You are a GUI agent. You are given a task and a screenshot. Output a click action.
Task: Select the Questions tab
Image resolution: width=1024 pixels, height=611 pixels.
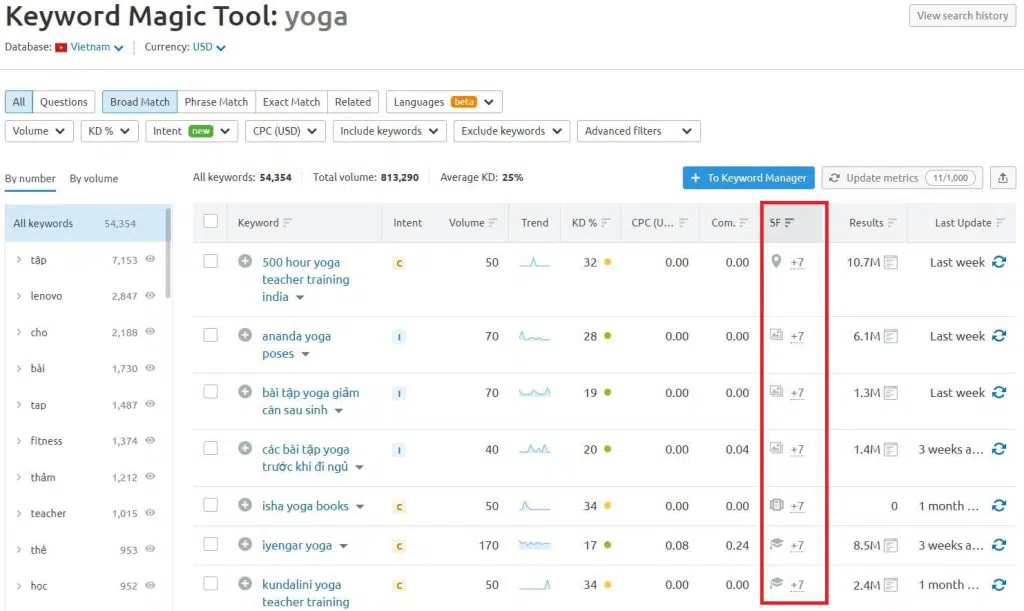pos(63,102)
